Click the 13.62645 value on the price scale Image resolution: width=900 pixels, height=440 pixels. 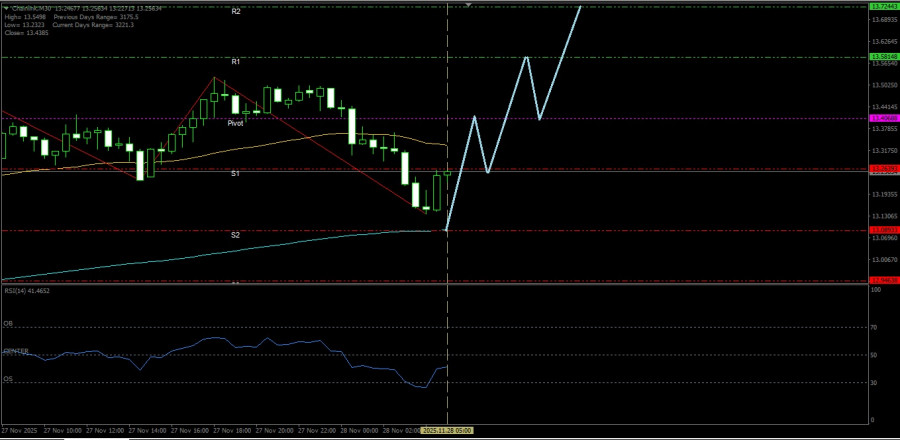pos(884,42)
